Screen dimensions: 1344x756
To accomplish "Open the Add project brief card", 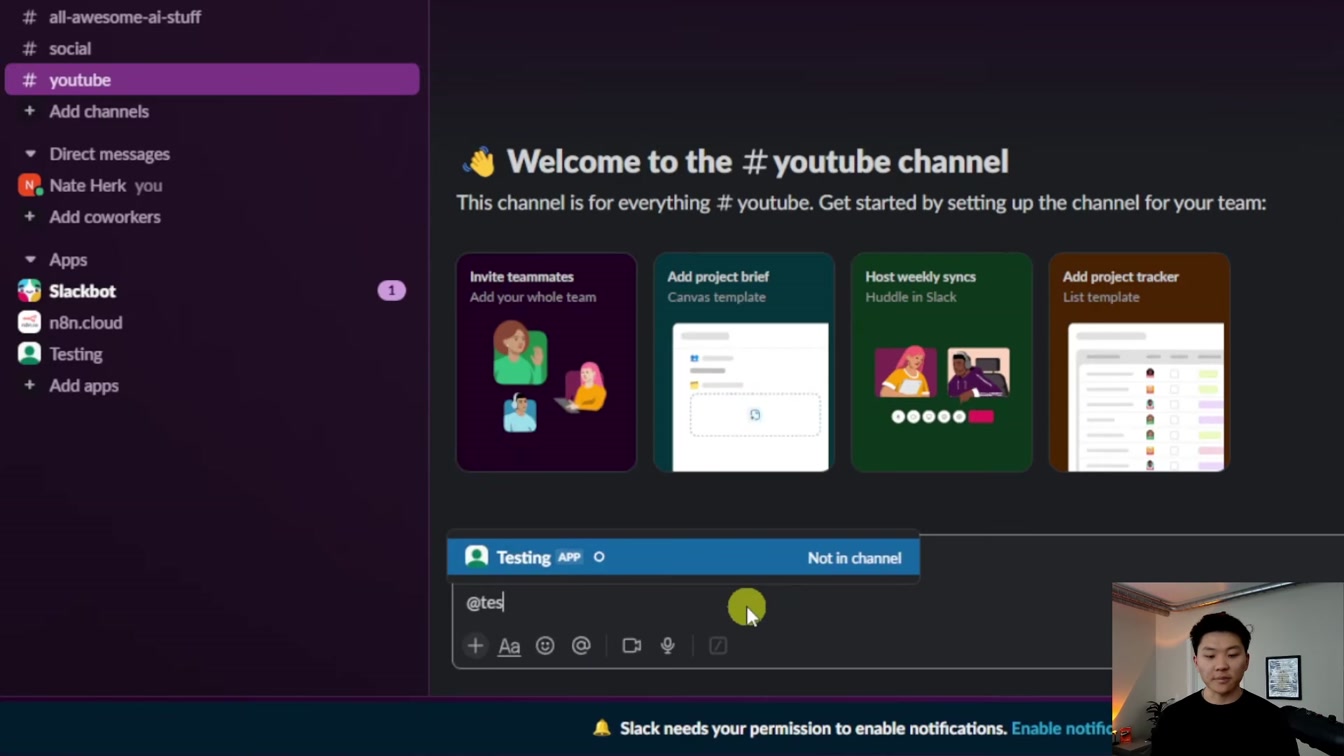I will pos(744,362).
